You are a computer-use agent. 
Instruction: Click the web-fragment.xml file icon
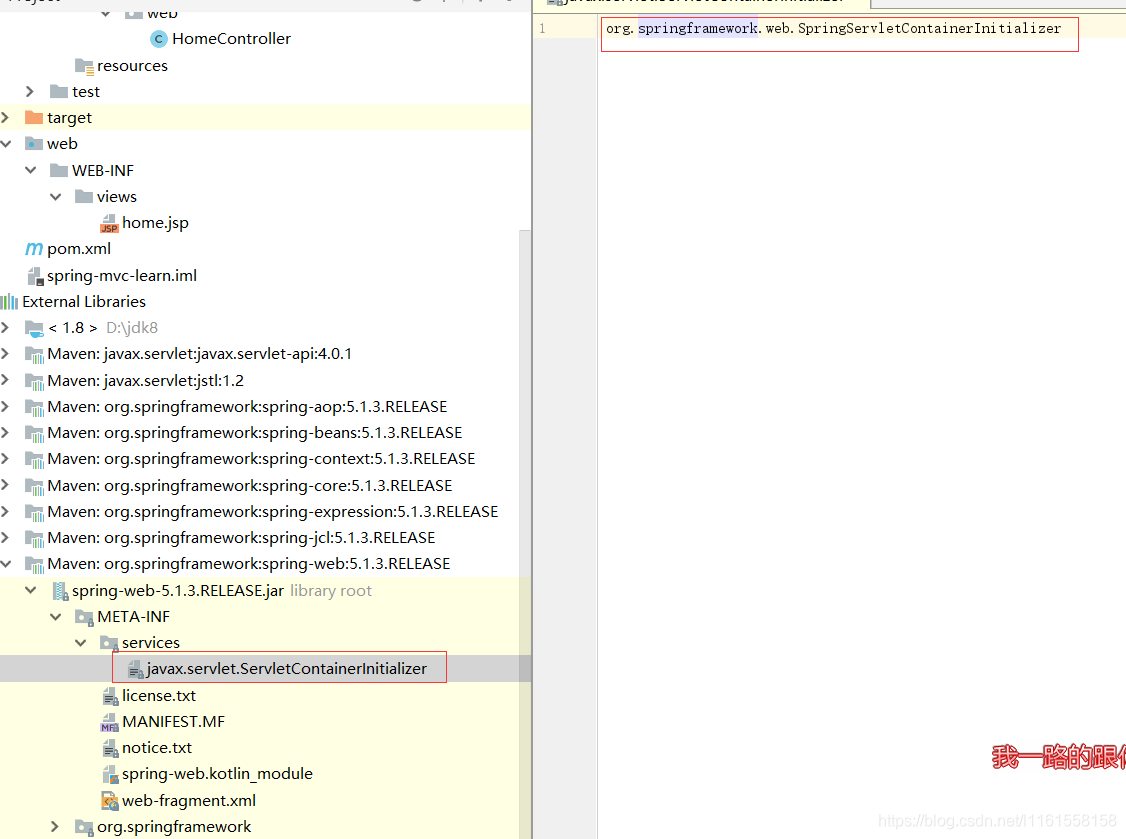[x=110, y=801]
